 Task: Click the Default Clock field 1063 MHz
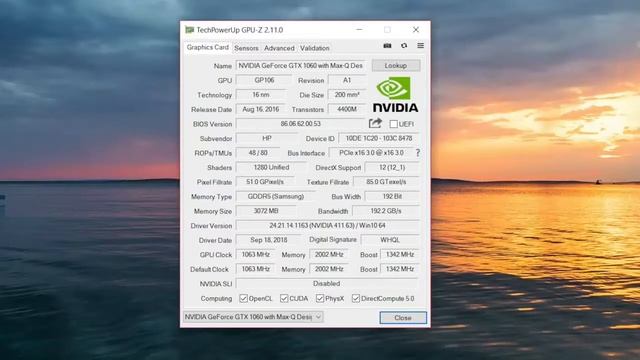tap(256, 269)
